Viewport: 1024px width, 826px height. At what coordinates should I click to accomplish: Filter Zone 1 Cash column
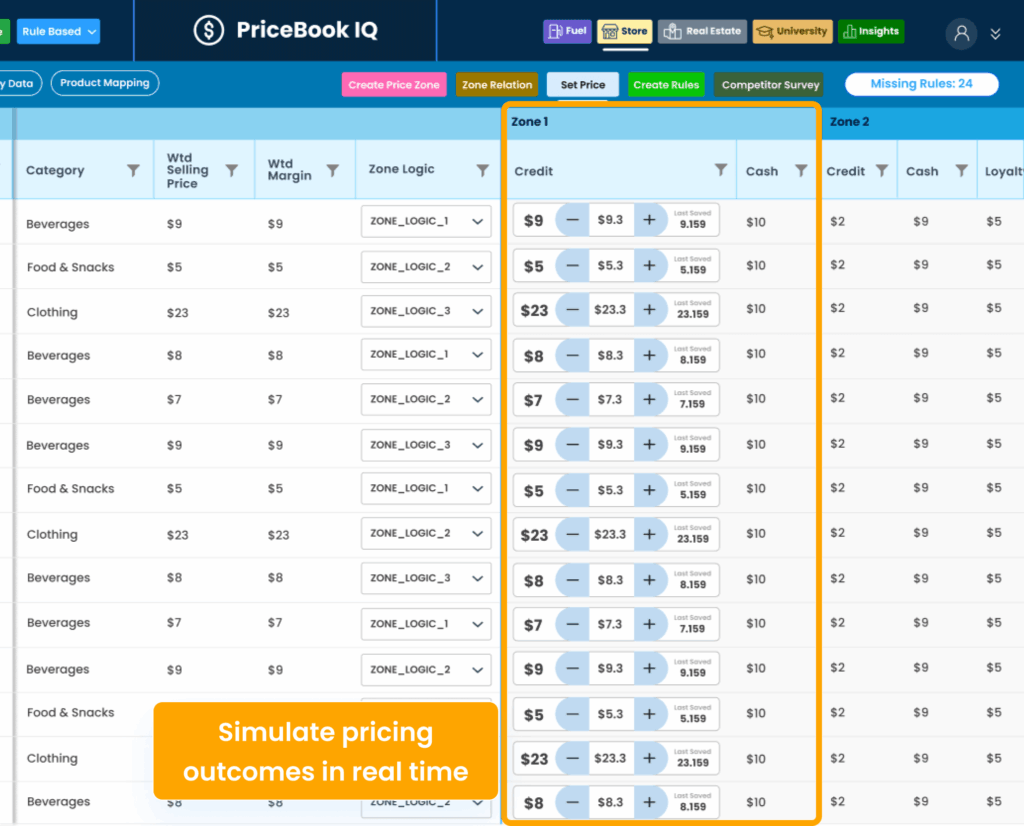(801, 171)
